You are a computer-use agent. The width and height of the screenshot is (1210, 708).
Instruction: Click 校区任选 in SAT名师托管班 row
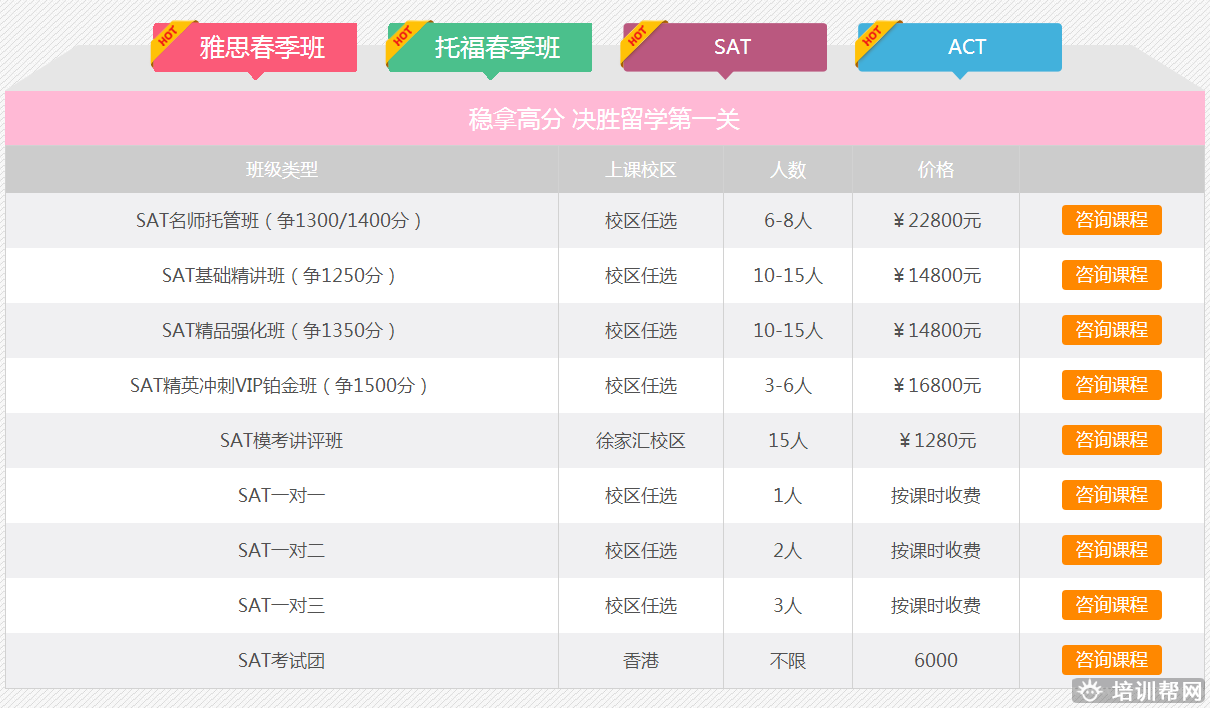pyautogui.click(x=641, y=221)
